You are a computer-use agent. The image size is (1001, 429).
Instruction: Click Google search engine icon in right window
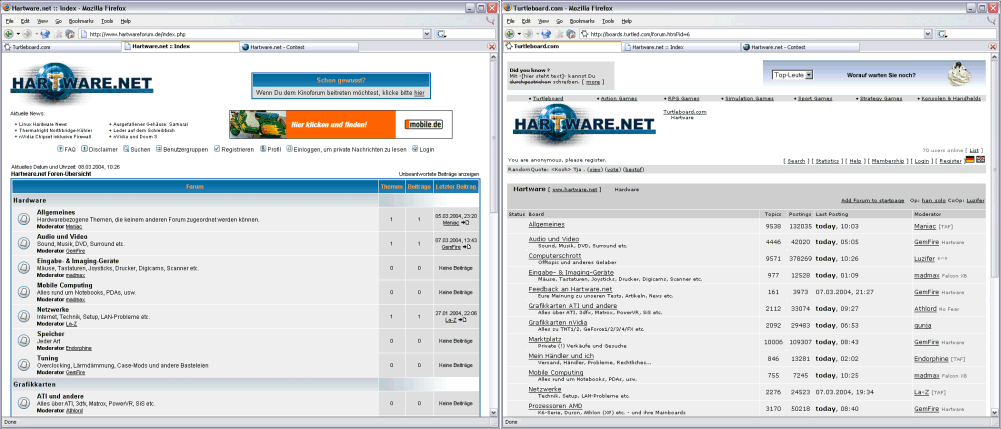(x=942, y=34)
